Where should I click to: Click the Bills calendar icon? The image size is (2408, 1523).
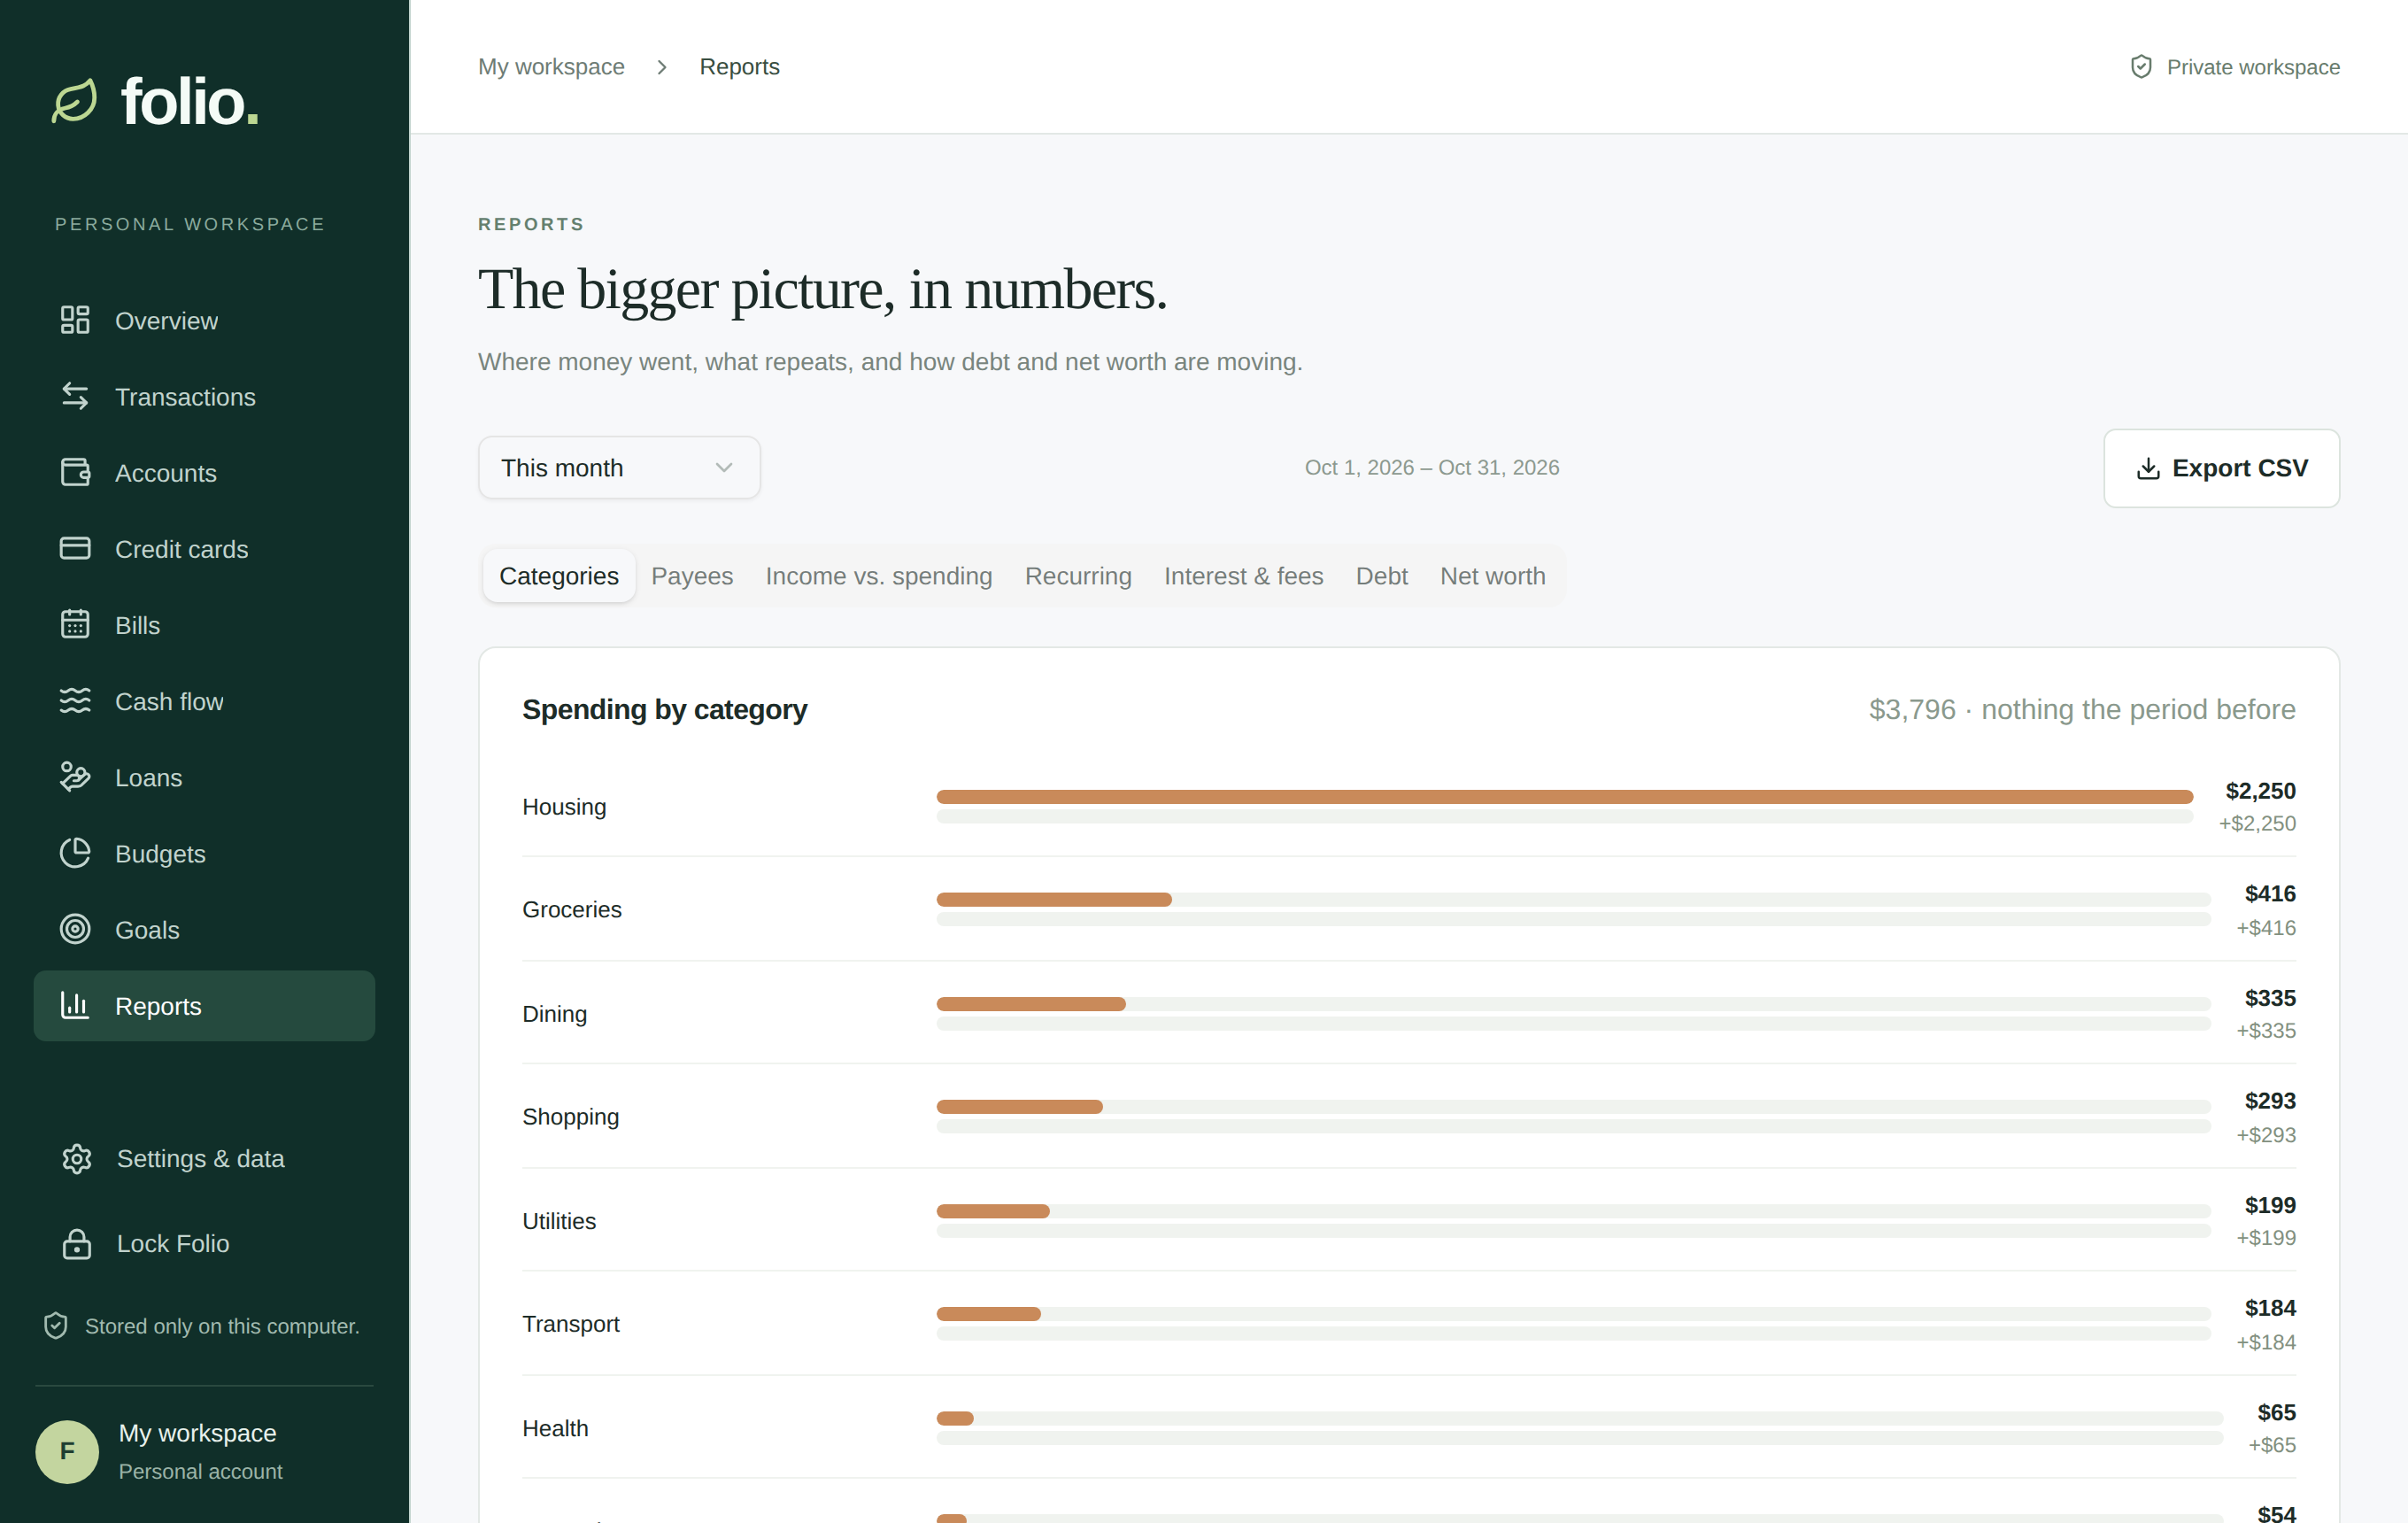coord(75,624)
